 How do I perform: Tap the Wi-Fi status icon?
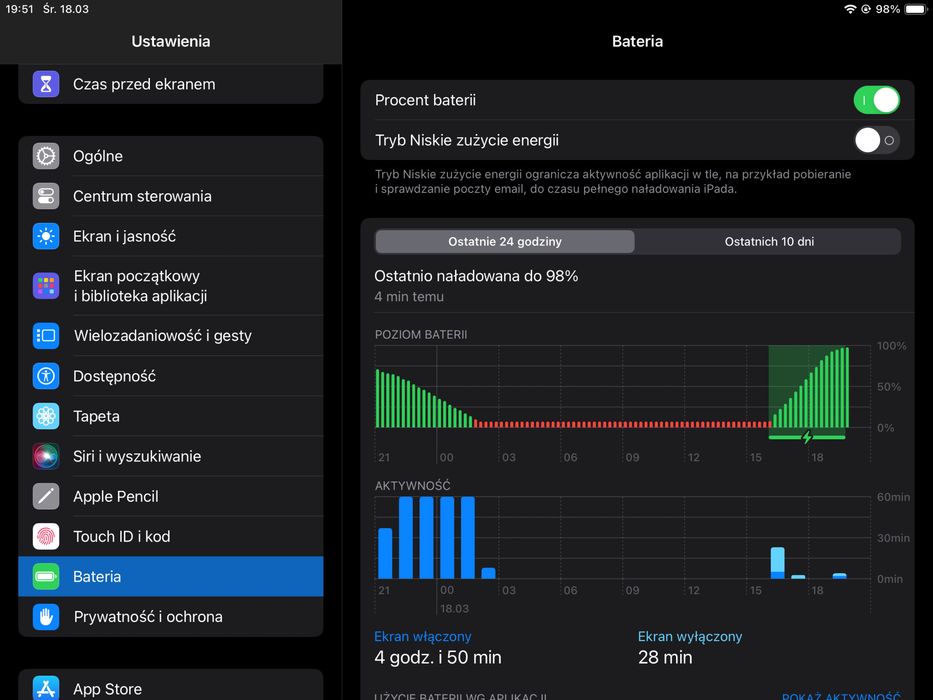(x=850, y=9)
